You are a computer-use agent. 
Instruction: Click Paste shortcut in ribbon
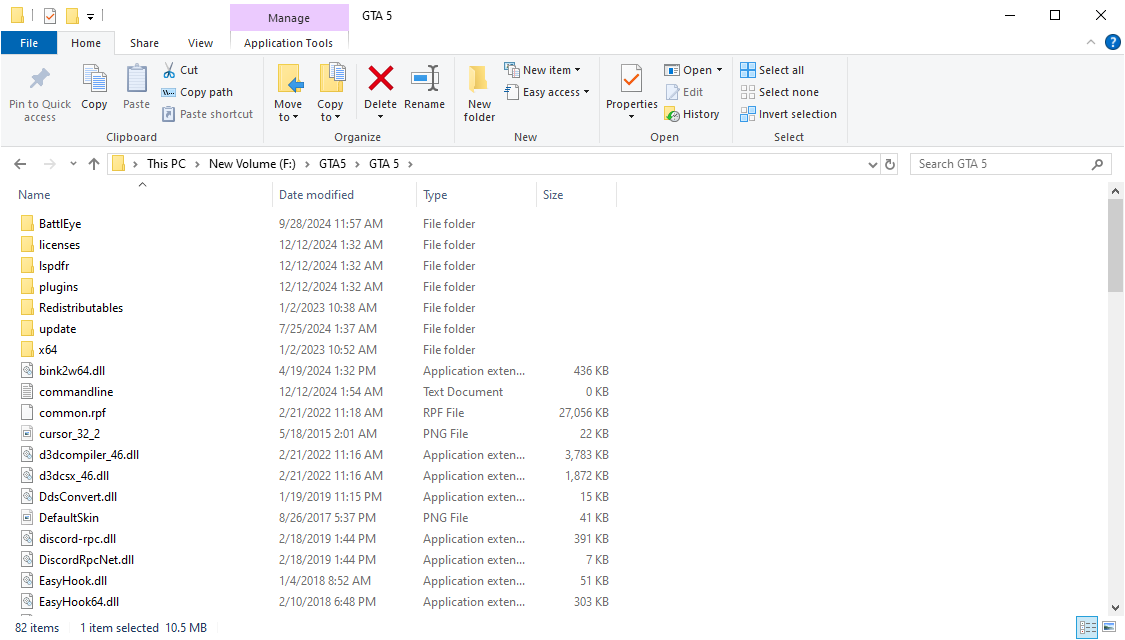pos(207,114)
